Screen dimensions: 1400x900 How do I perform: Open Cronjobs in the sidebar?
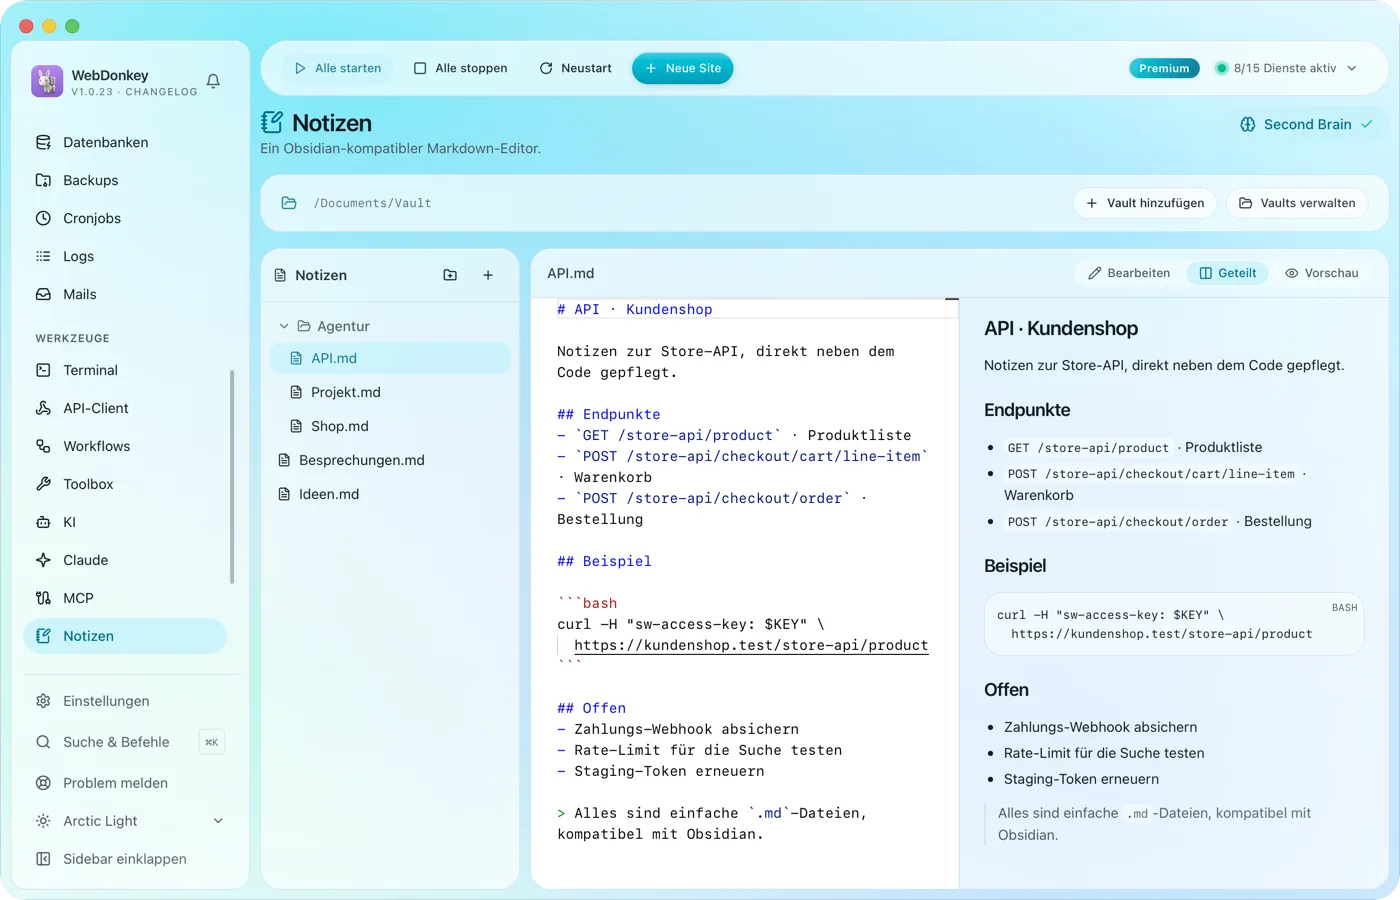[125, 218]
